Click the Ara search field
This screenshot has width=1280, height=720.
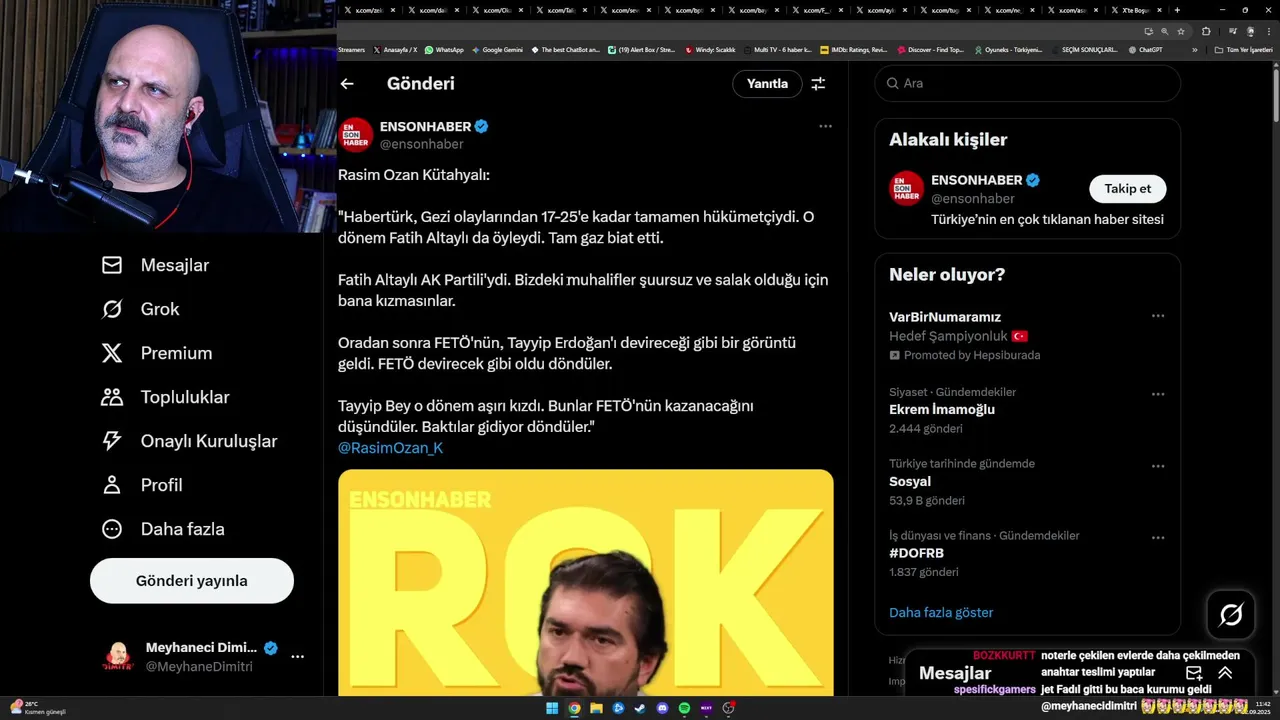(x=1027, y=84)
